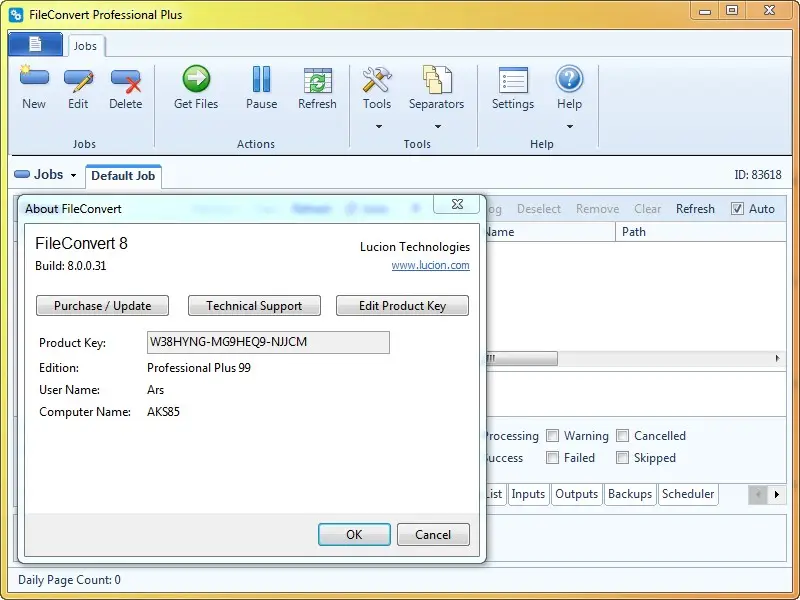
Task: Click the user name value Ars
Action: pyautogui.click(x=156, y=390)
